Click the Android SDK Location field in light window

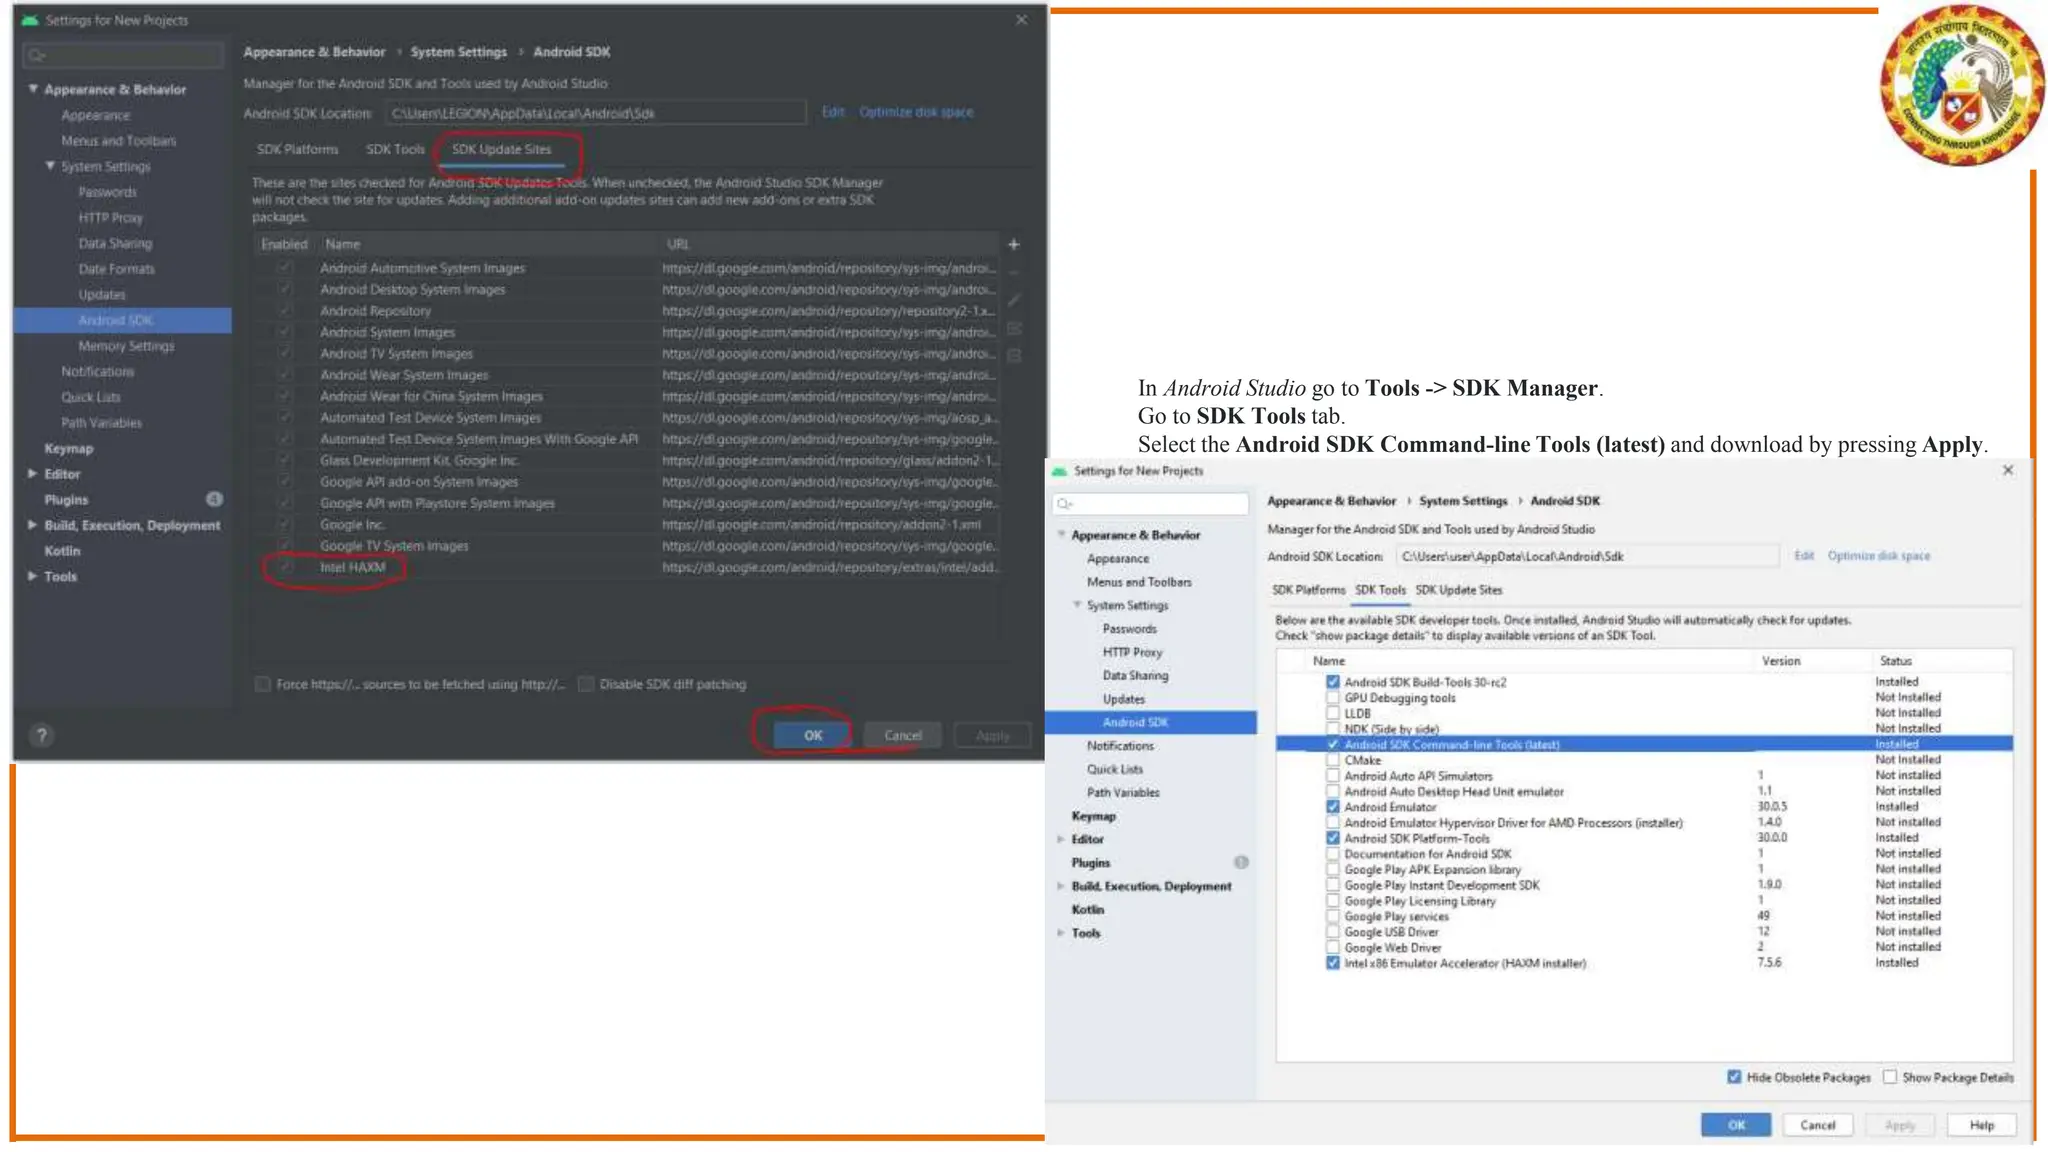1589,556
